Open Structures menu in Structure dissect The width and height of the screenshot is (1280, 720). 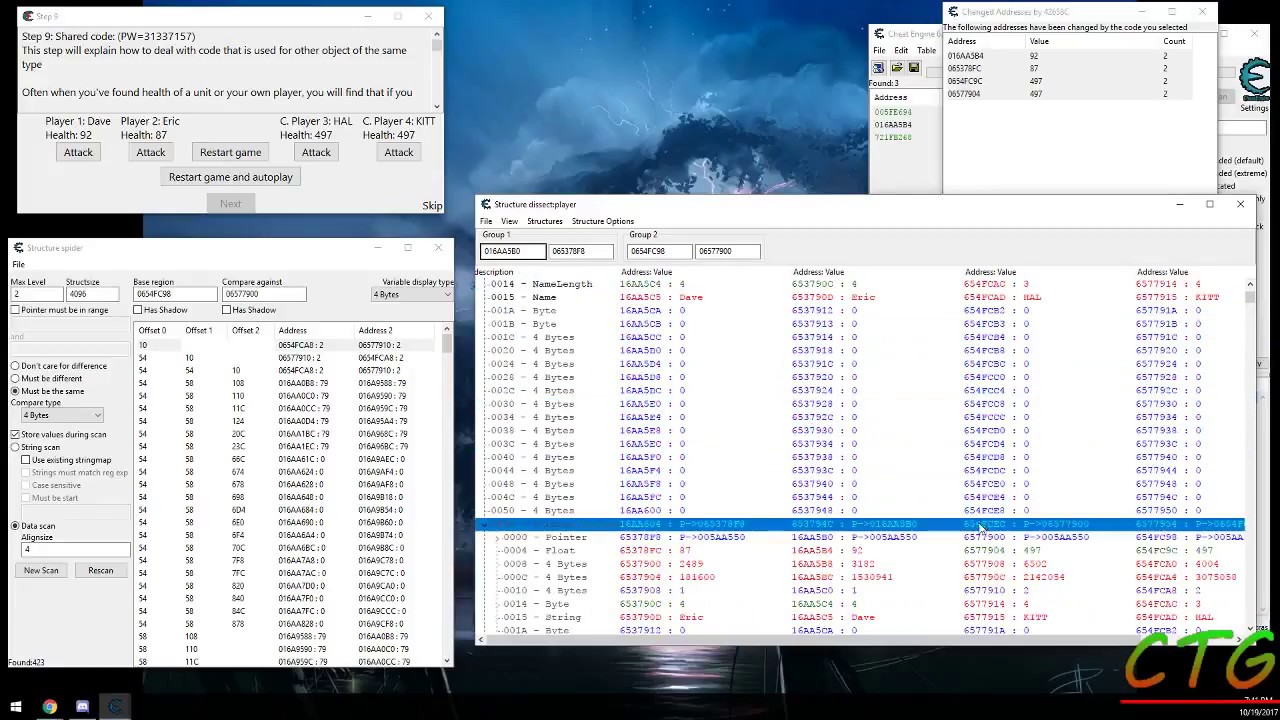point(544,221)
